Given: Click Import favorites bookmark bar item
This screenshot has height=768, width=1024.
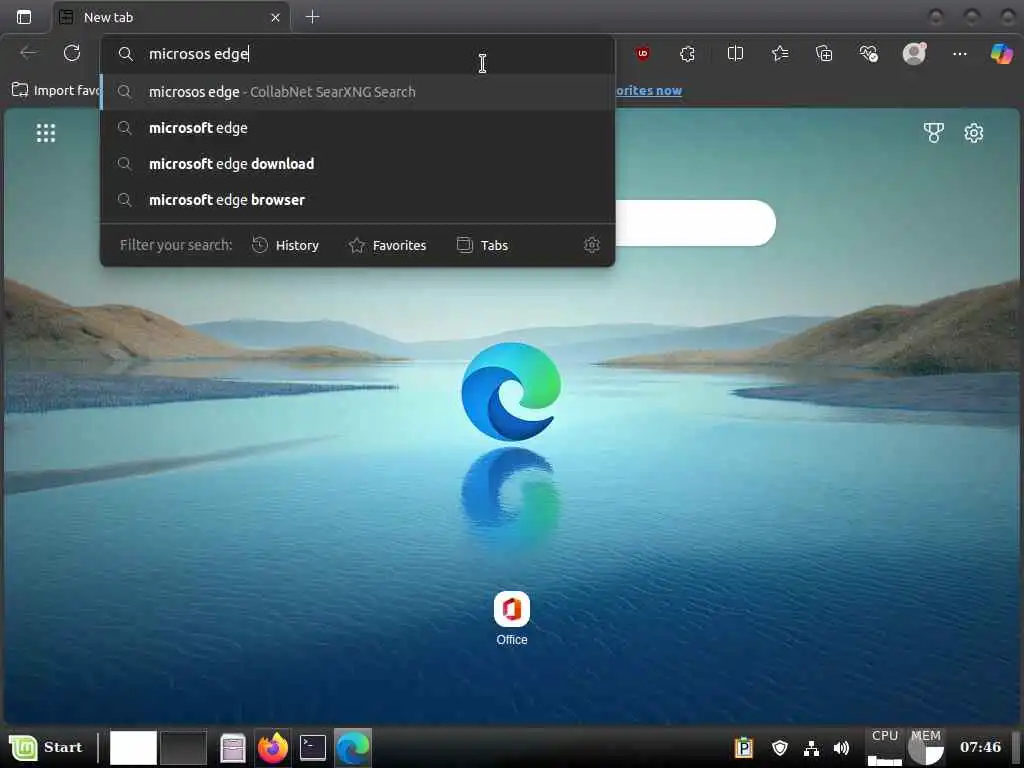Looking at the screenshot, I should click(x=56, y=90).
